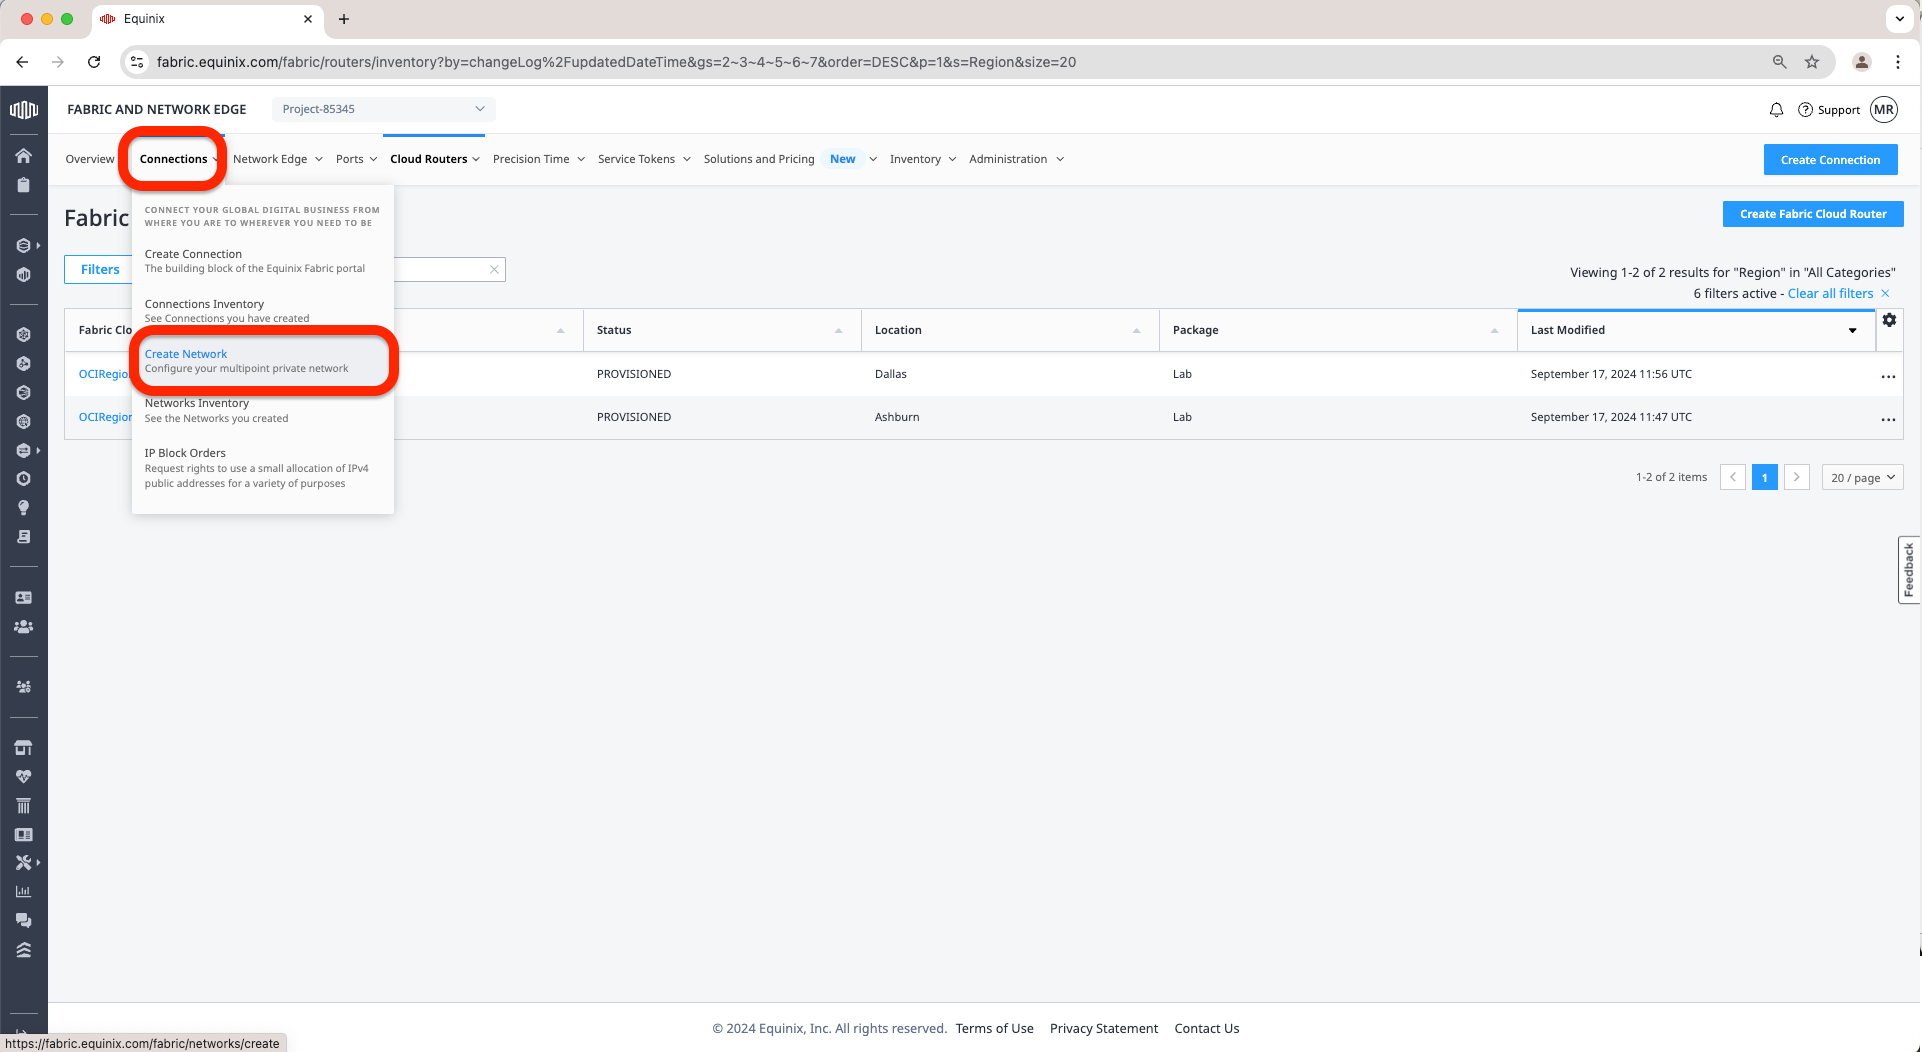The height and width of the screenshot is (1052, 1922).
Task: Open row actions for Dallas router
Action: pyautogui.click(x=1887, y=376)
